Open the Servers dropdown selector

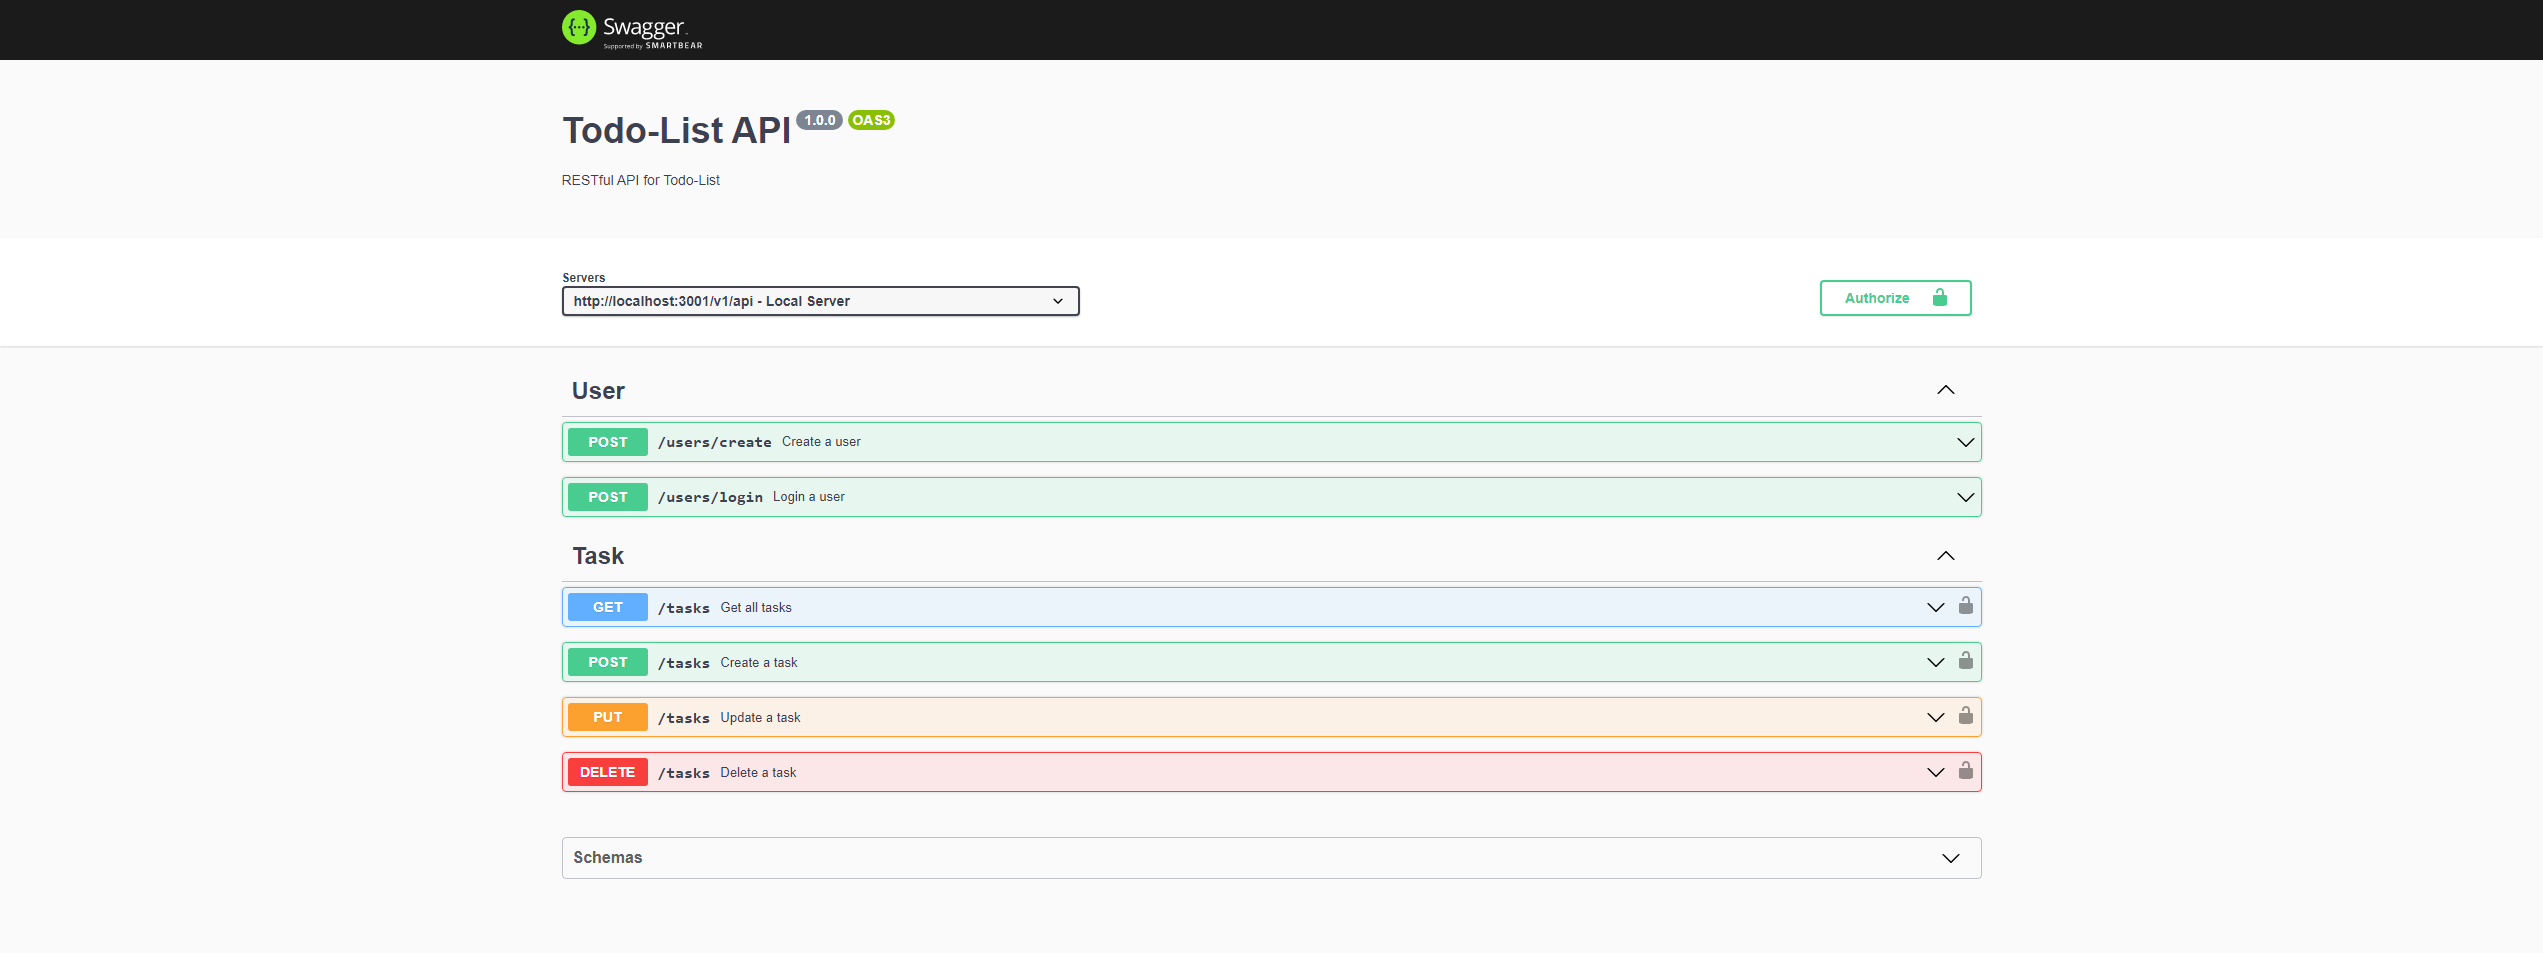pos(820,301)
